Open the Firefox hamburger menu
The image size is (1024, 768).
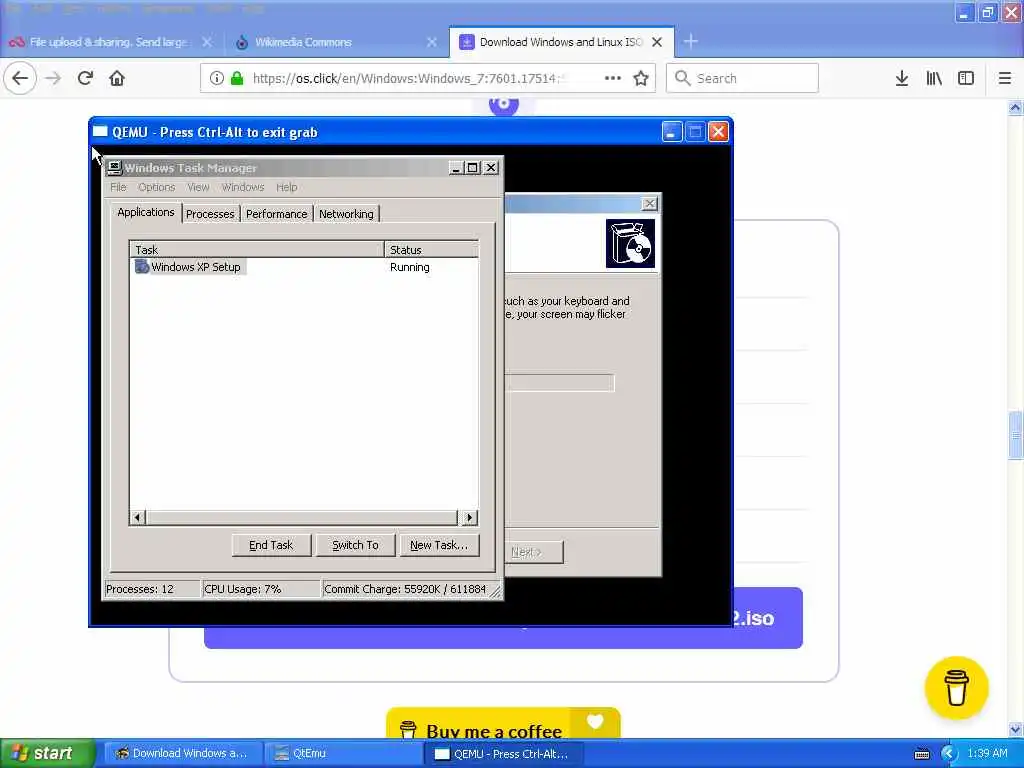point(1005,78)
